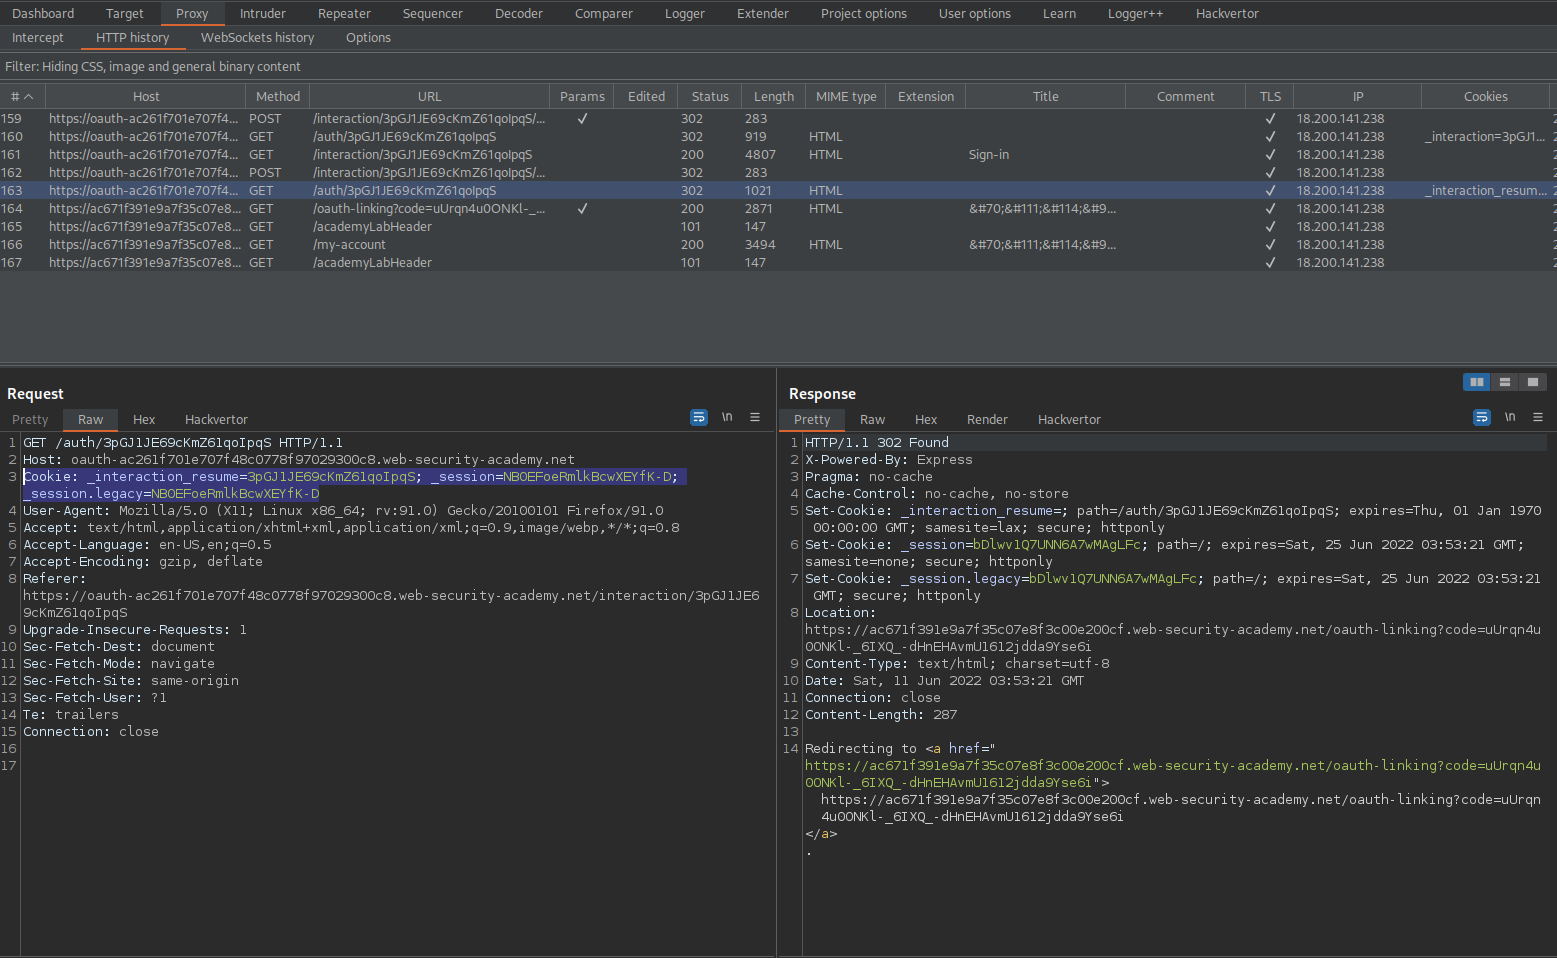Sort by the URL column header

pyautogui.click(x=430, y=97)
